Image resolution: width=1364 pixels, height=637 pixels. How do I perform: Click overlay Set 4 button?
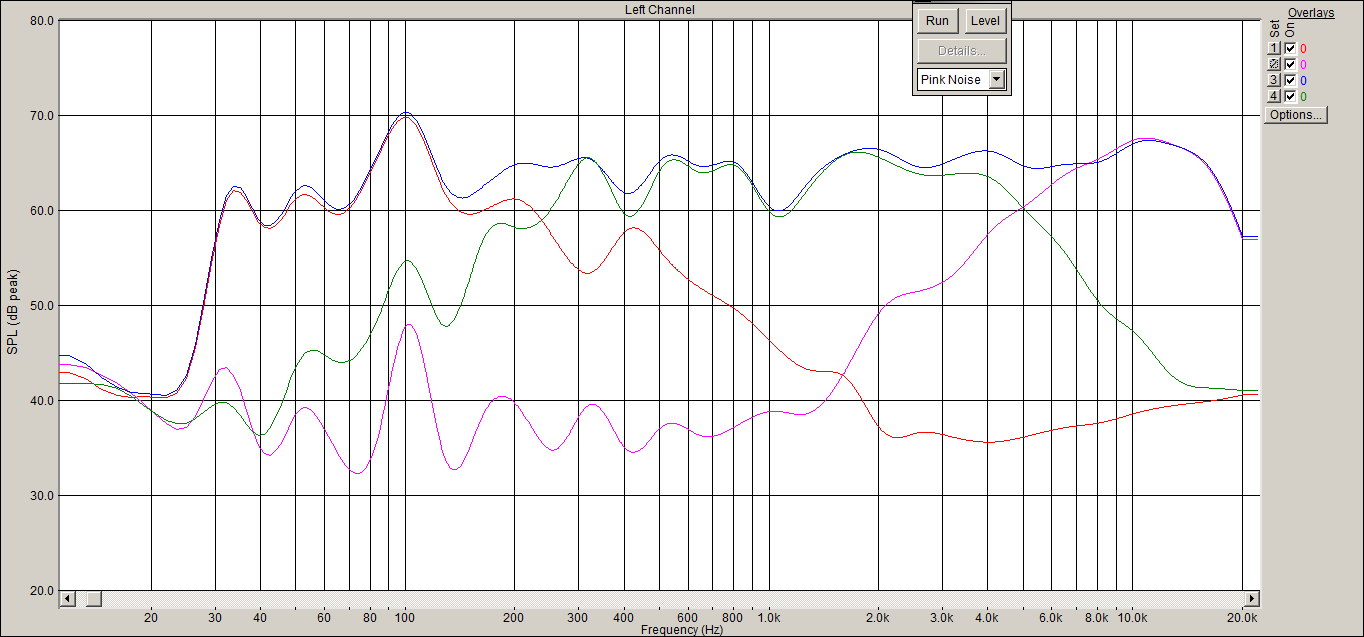[1274, 96]
